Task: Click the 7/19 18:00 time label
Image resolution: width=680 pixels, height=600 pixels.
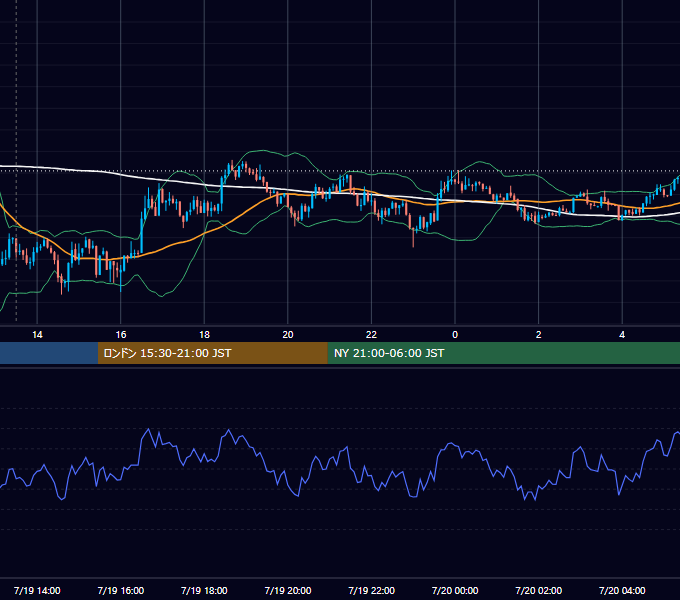Action: [x=204, y=590]
